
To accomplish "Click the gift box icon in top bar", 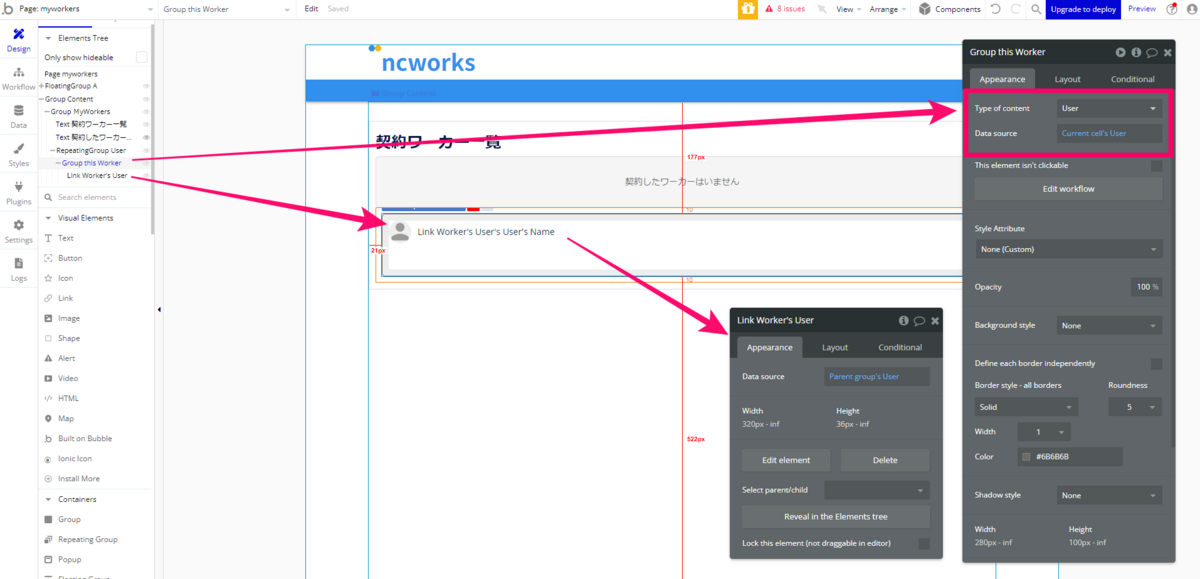I will pos(748,9).
